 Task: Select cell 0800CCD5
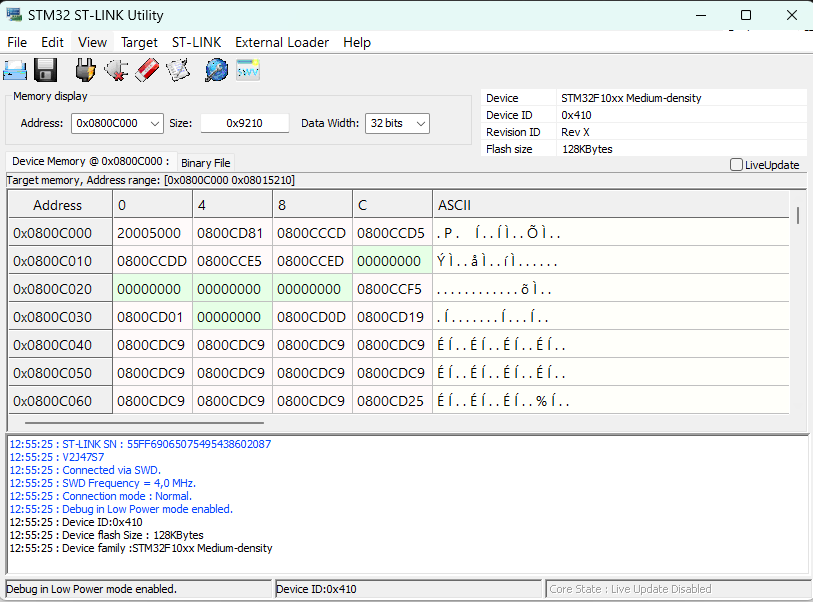pyautogui.click(x=393, y=233)
